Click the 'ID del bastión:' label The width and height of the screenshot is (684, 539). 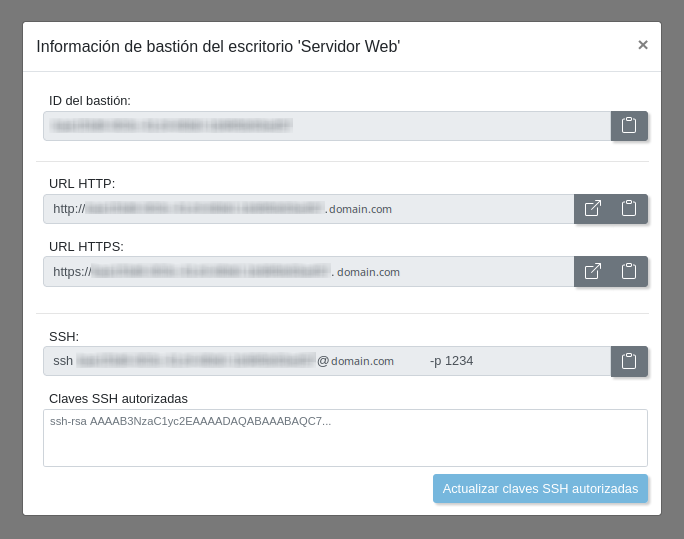tap(90, 100)
